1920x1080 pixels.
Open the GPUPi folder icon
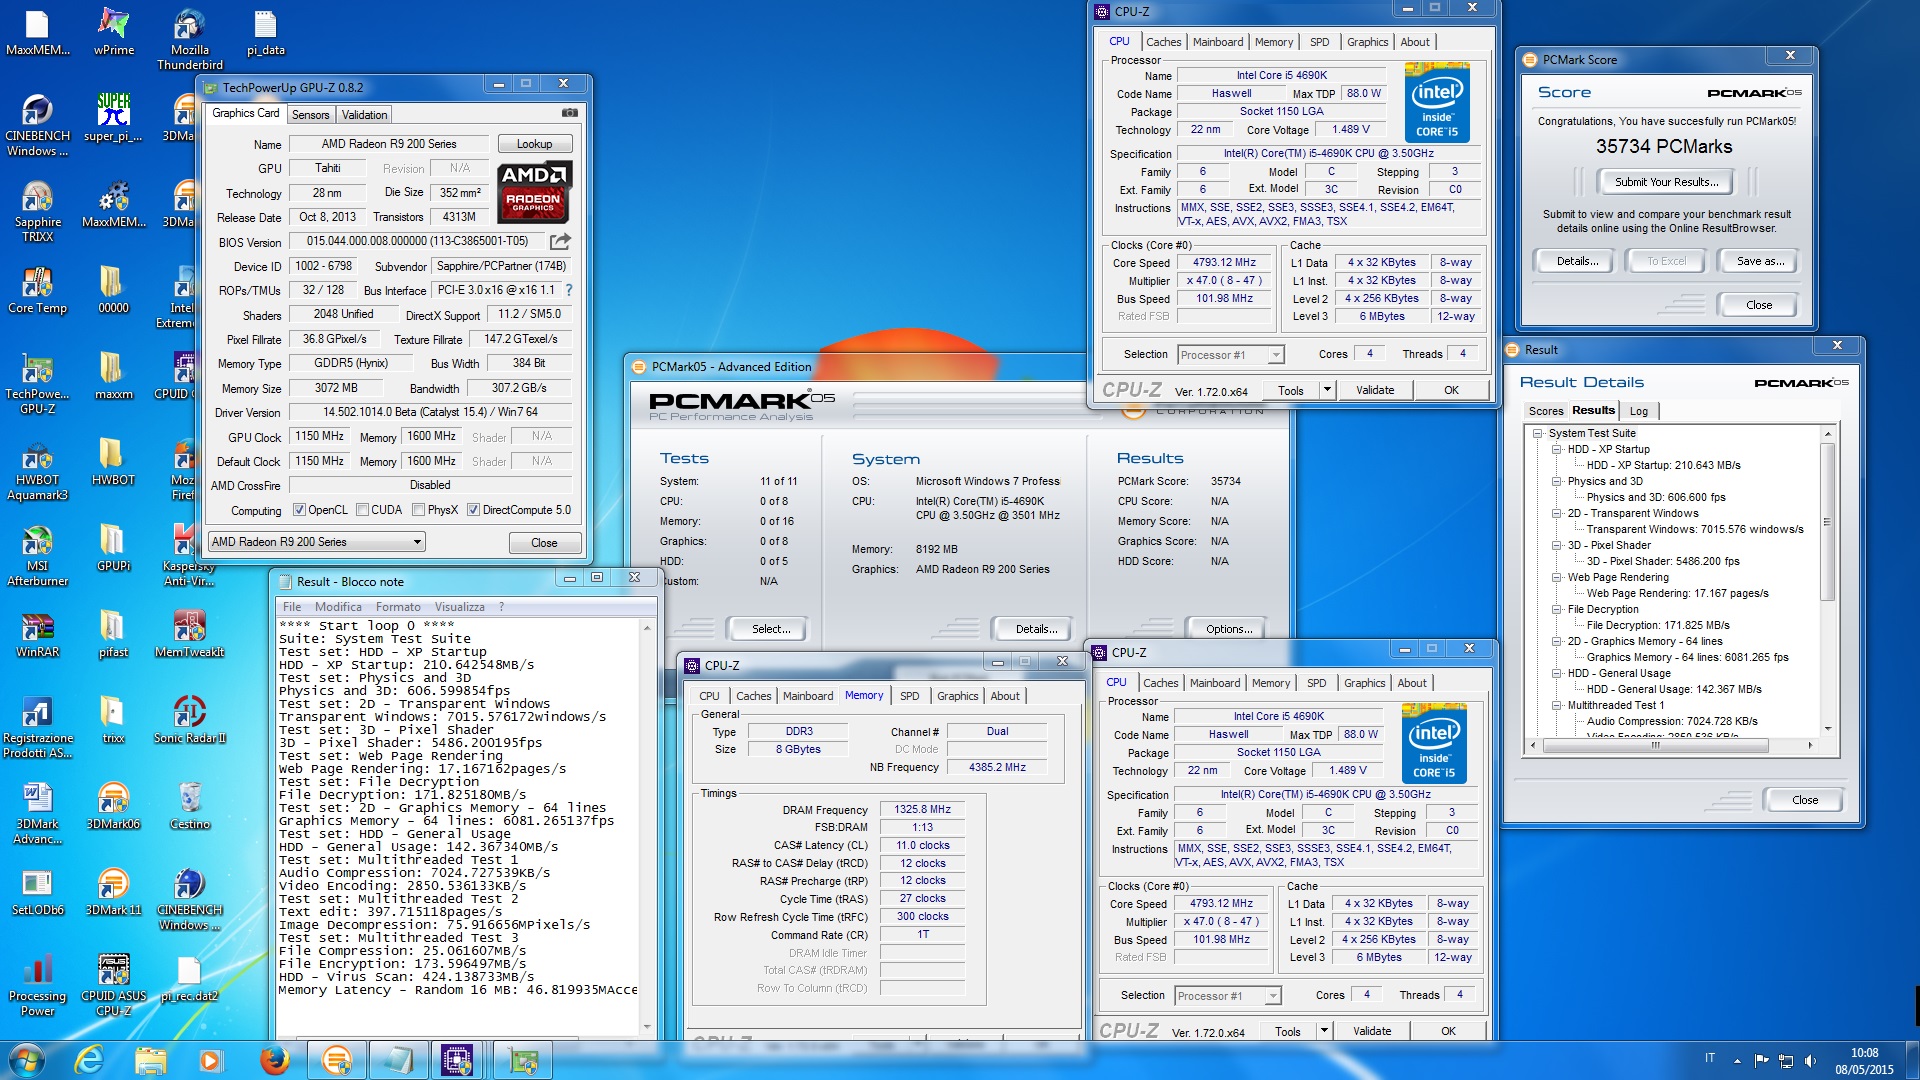[114, 549]
